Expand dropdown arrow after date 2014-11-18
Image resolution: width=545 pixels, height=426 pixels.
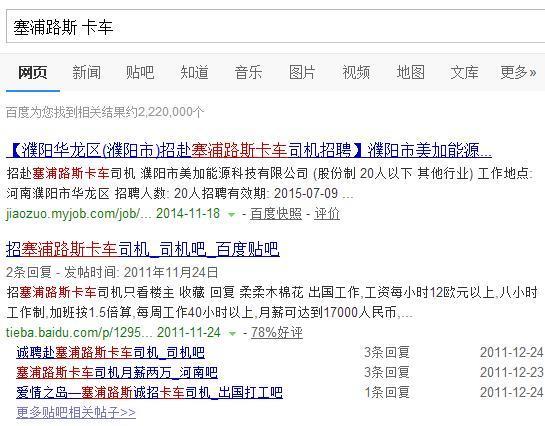[231, 214]
